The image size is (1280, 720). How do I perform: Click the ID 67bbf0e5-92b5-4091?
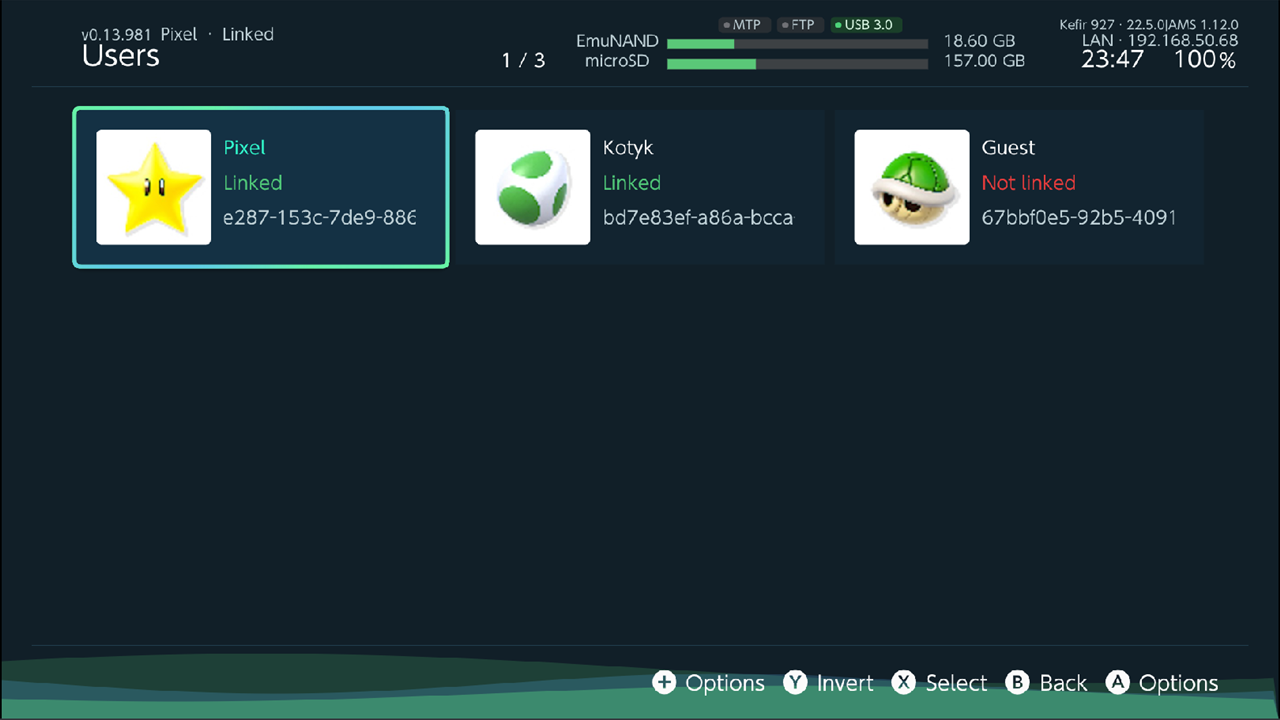(1079, 218)
